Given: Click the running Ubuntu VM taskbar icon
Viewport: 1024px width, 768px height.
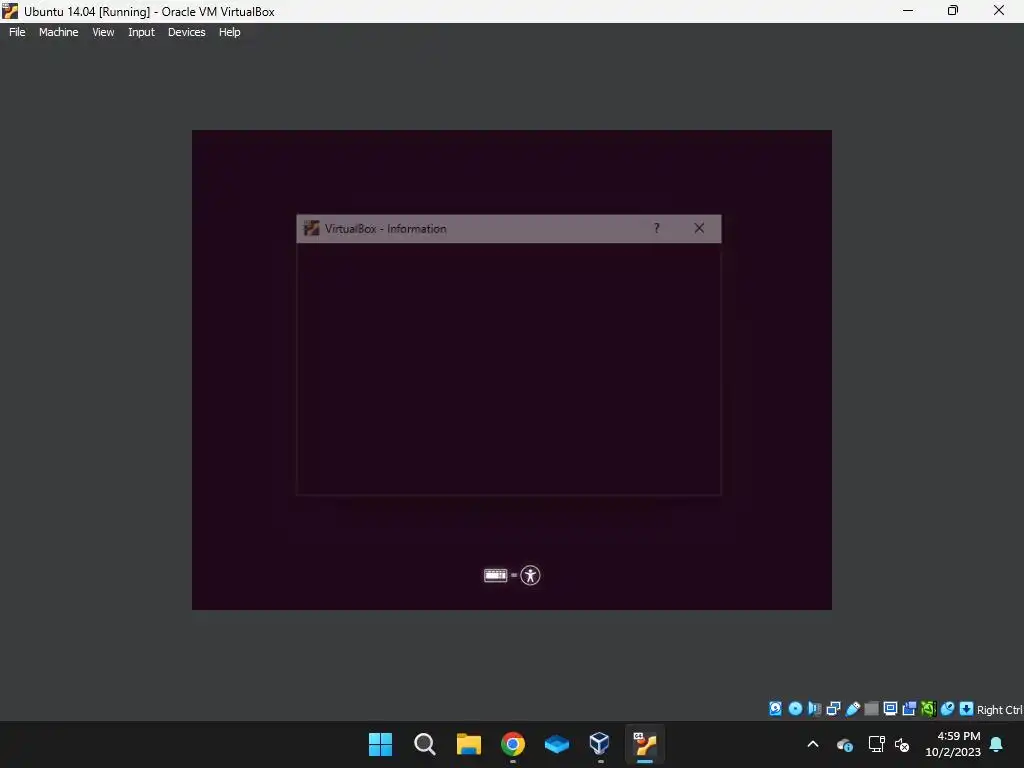Looking at the screenshot, I should (x=645, y=744).
